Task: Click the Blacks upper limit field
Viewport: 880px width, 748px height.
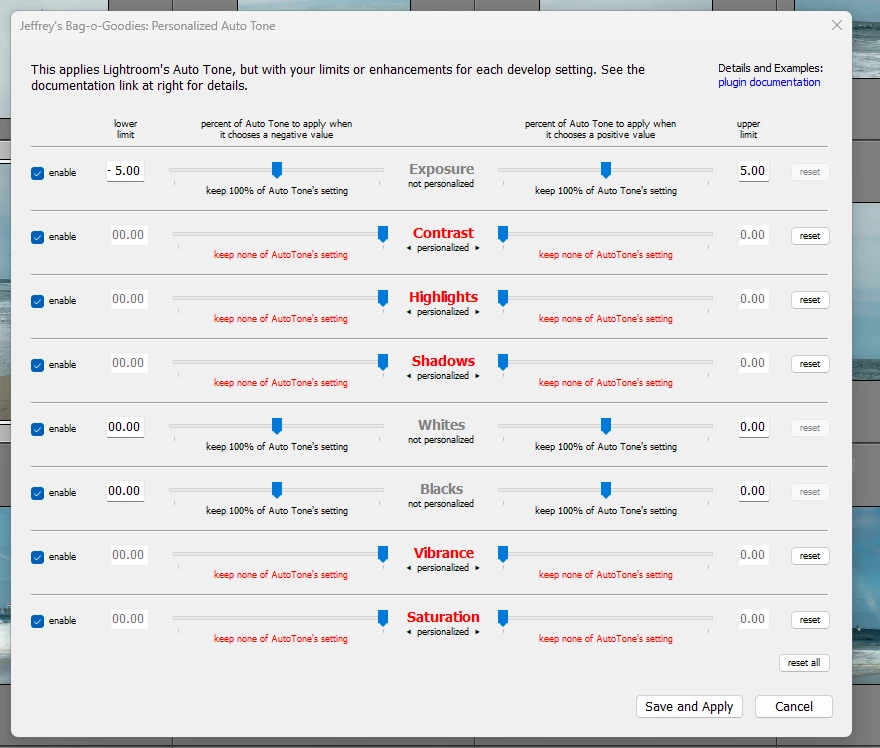Action: coord(752,490)
